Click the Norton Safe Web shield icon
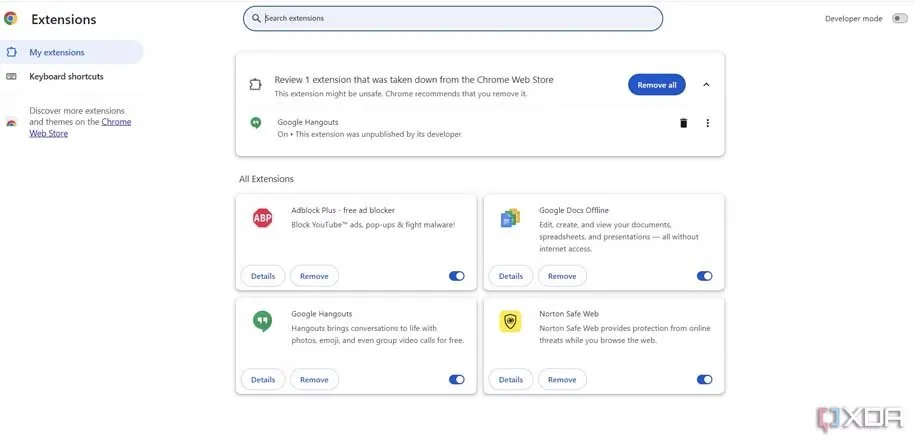The height and width of the screenshot is (445, 915). 510,321
